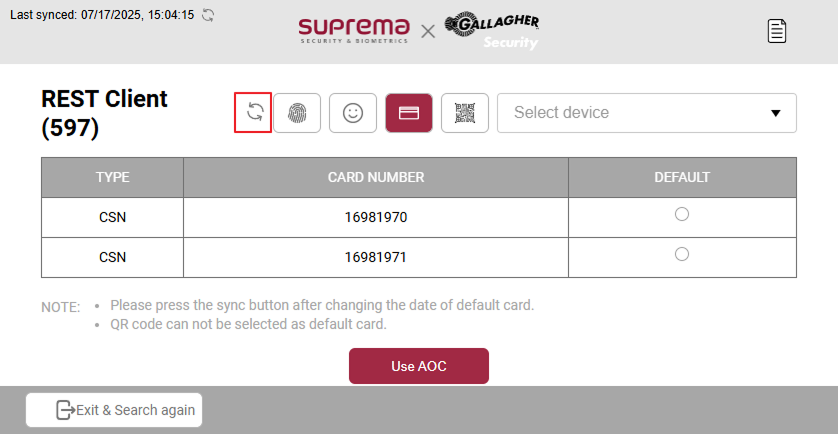Click the DEFAULT column header

[x=682, y=177]
